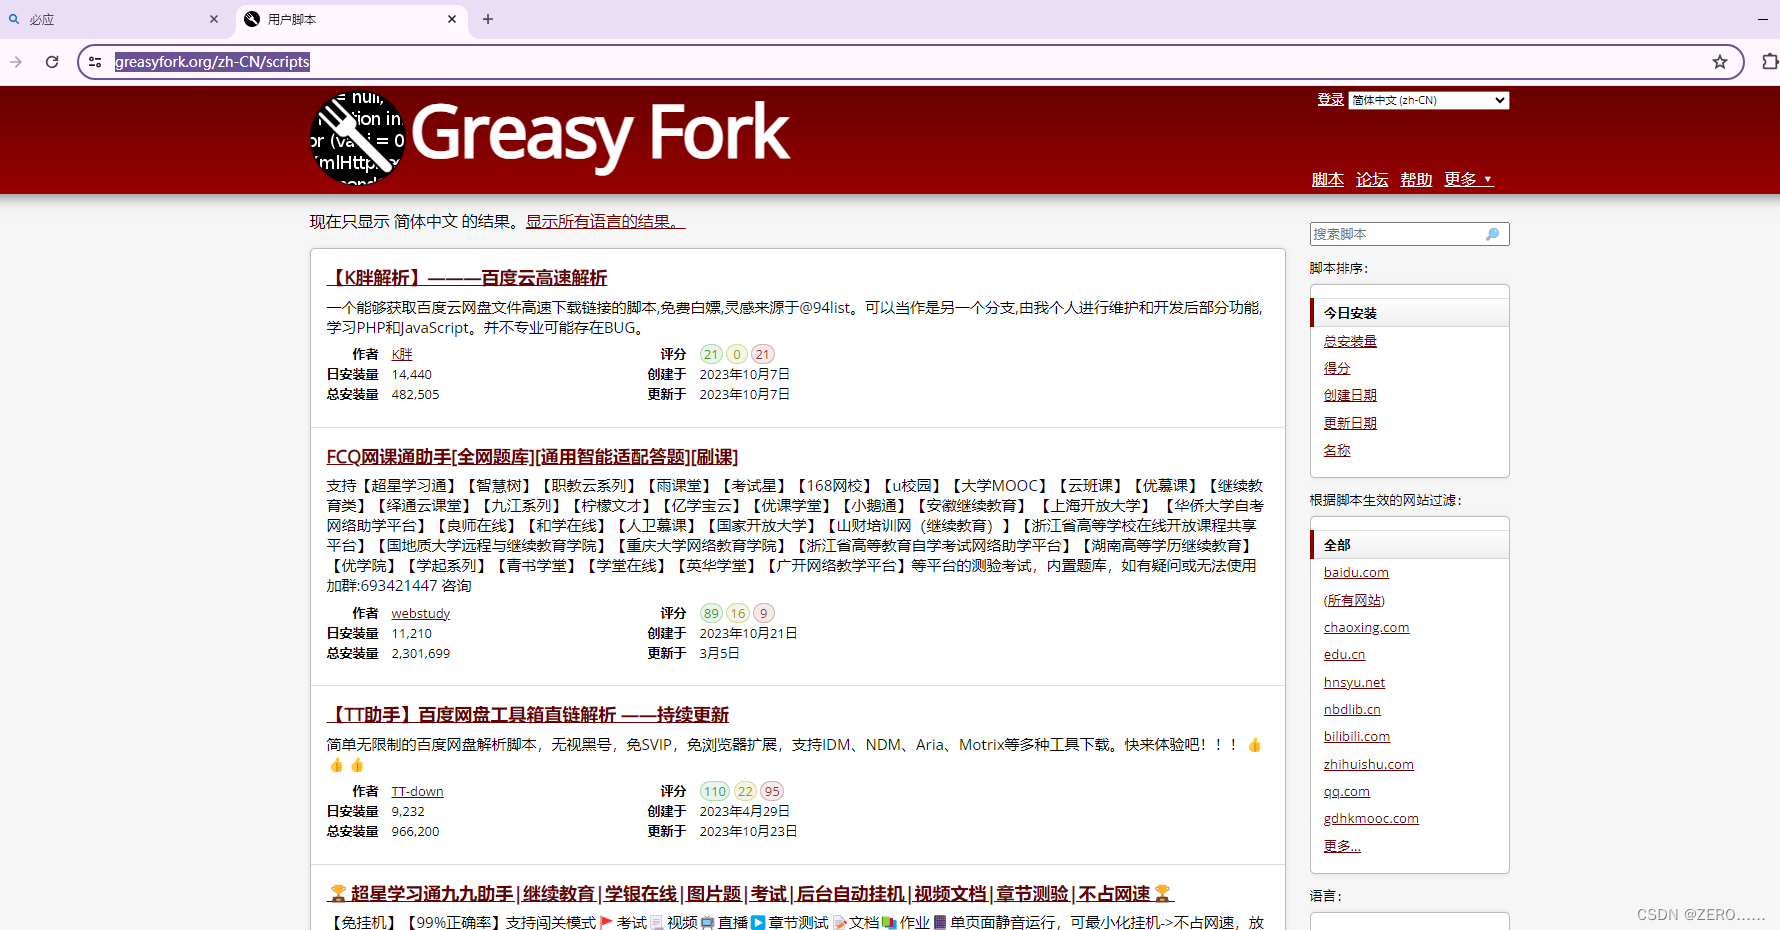Click bad rating count 9 badge
The height and width of the screenshot is (930, 1780).
[x=763, y=613]
